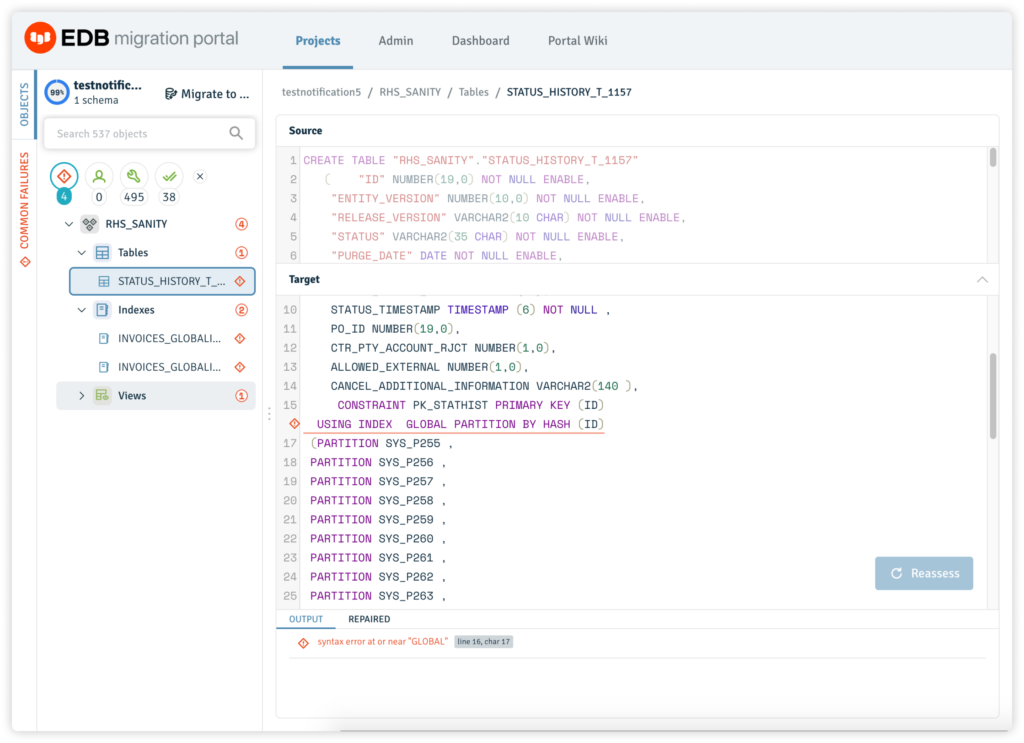Click the Indexes failure count badge

point(242,310)
